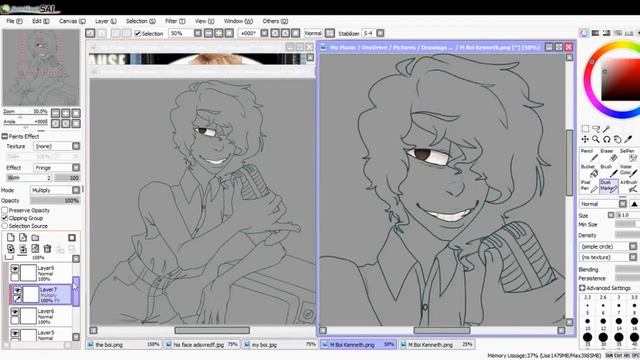Enable Preserve Opacity

[5, 210]
